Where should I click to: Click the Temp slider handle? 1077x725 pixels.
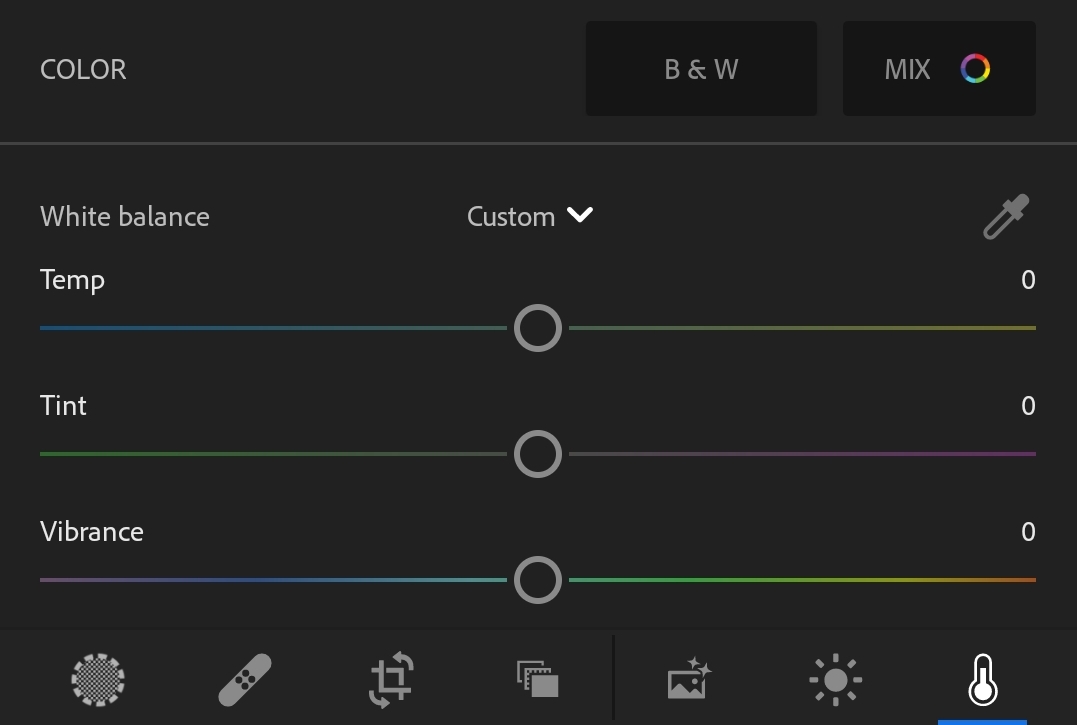[x=538, y=328]
